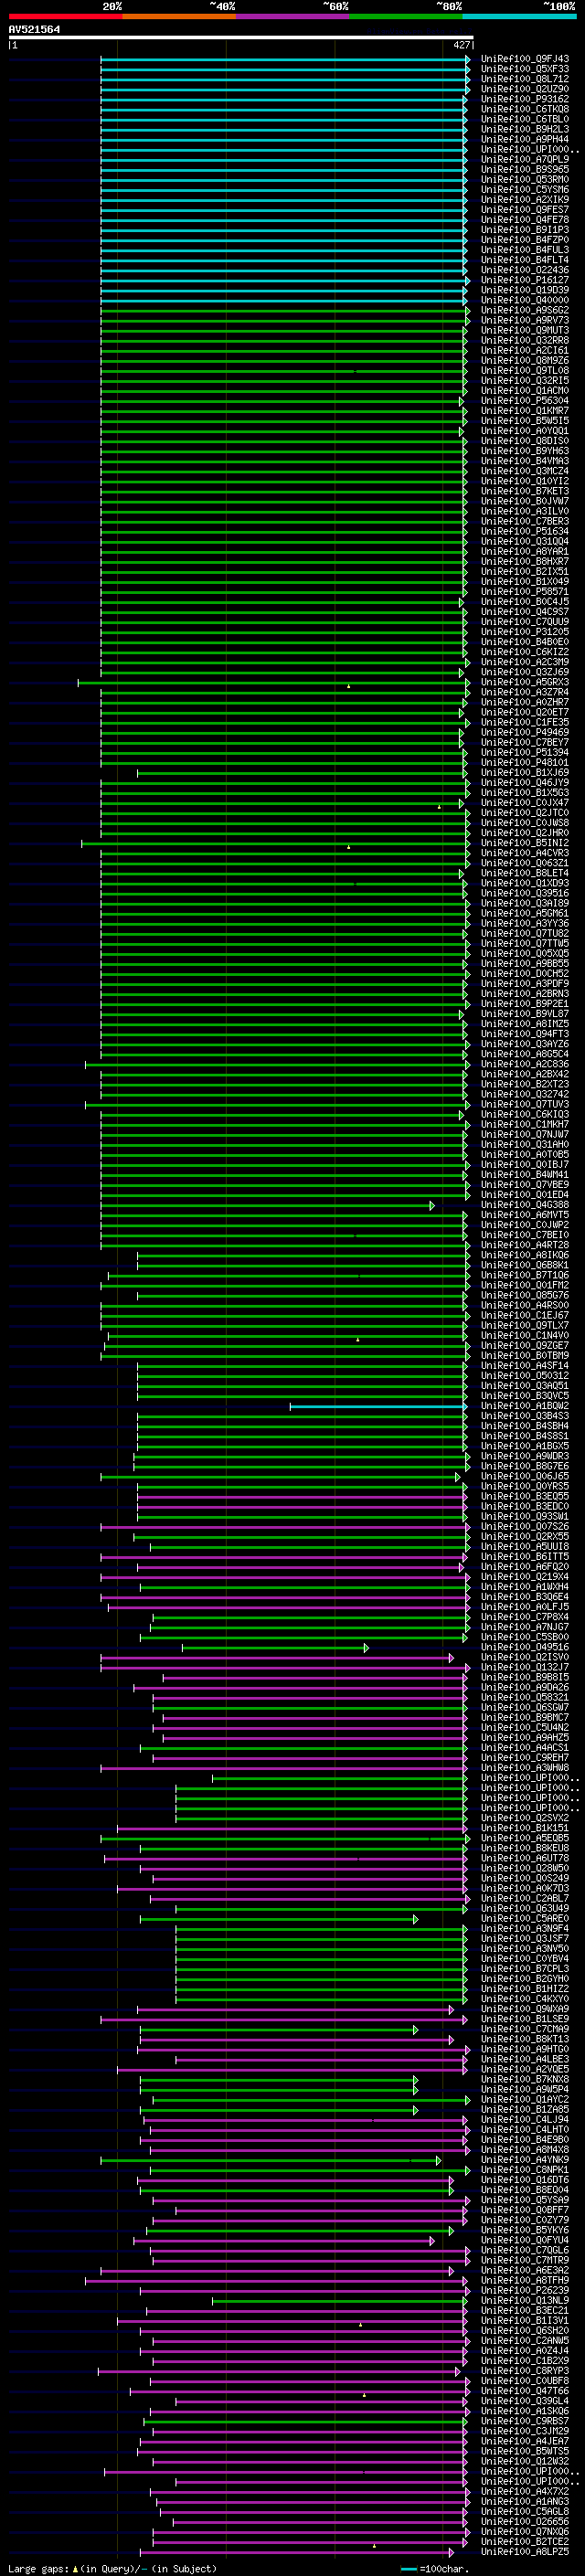Click the Large gaps legend text

click(112, 2568)
